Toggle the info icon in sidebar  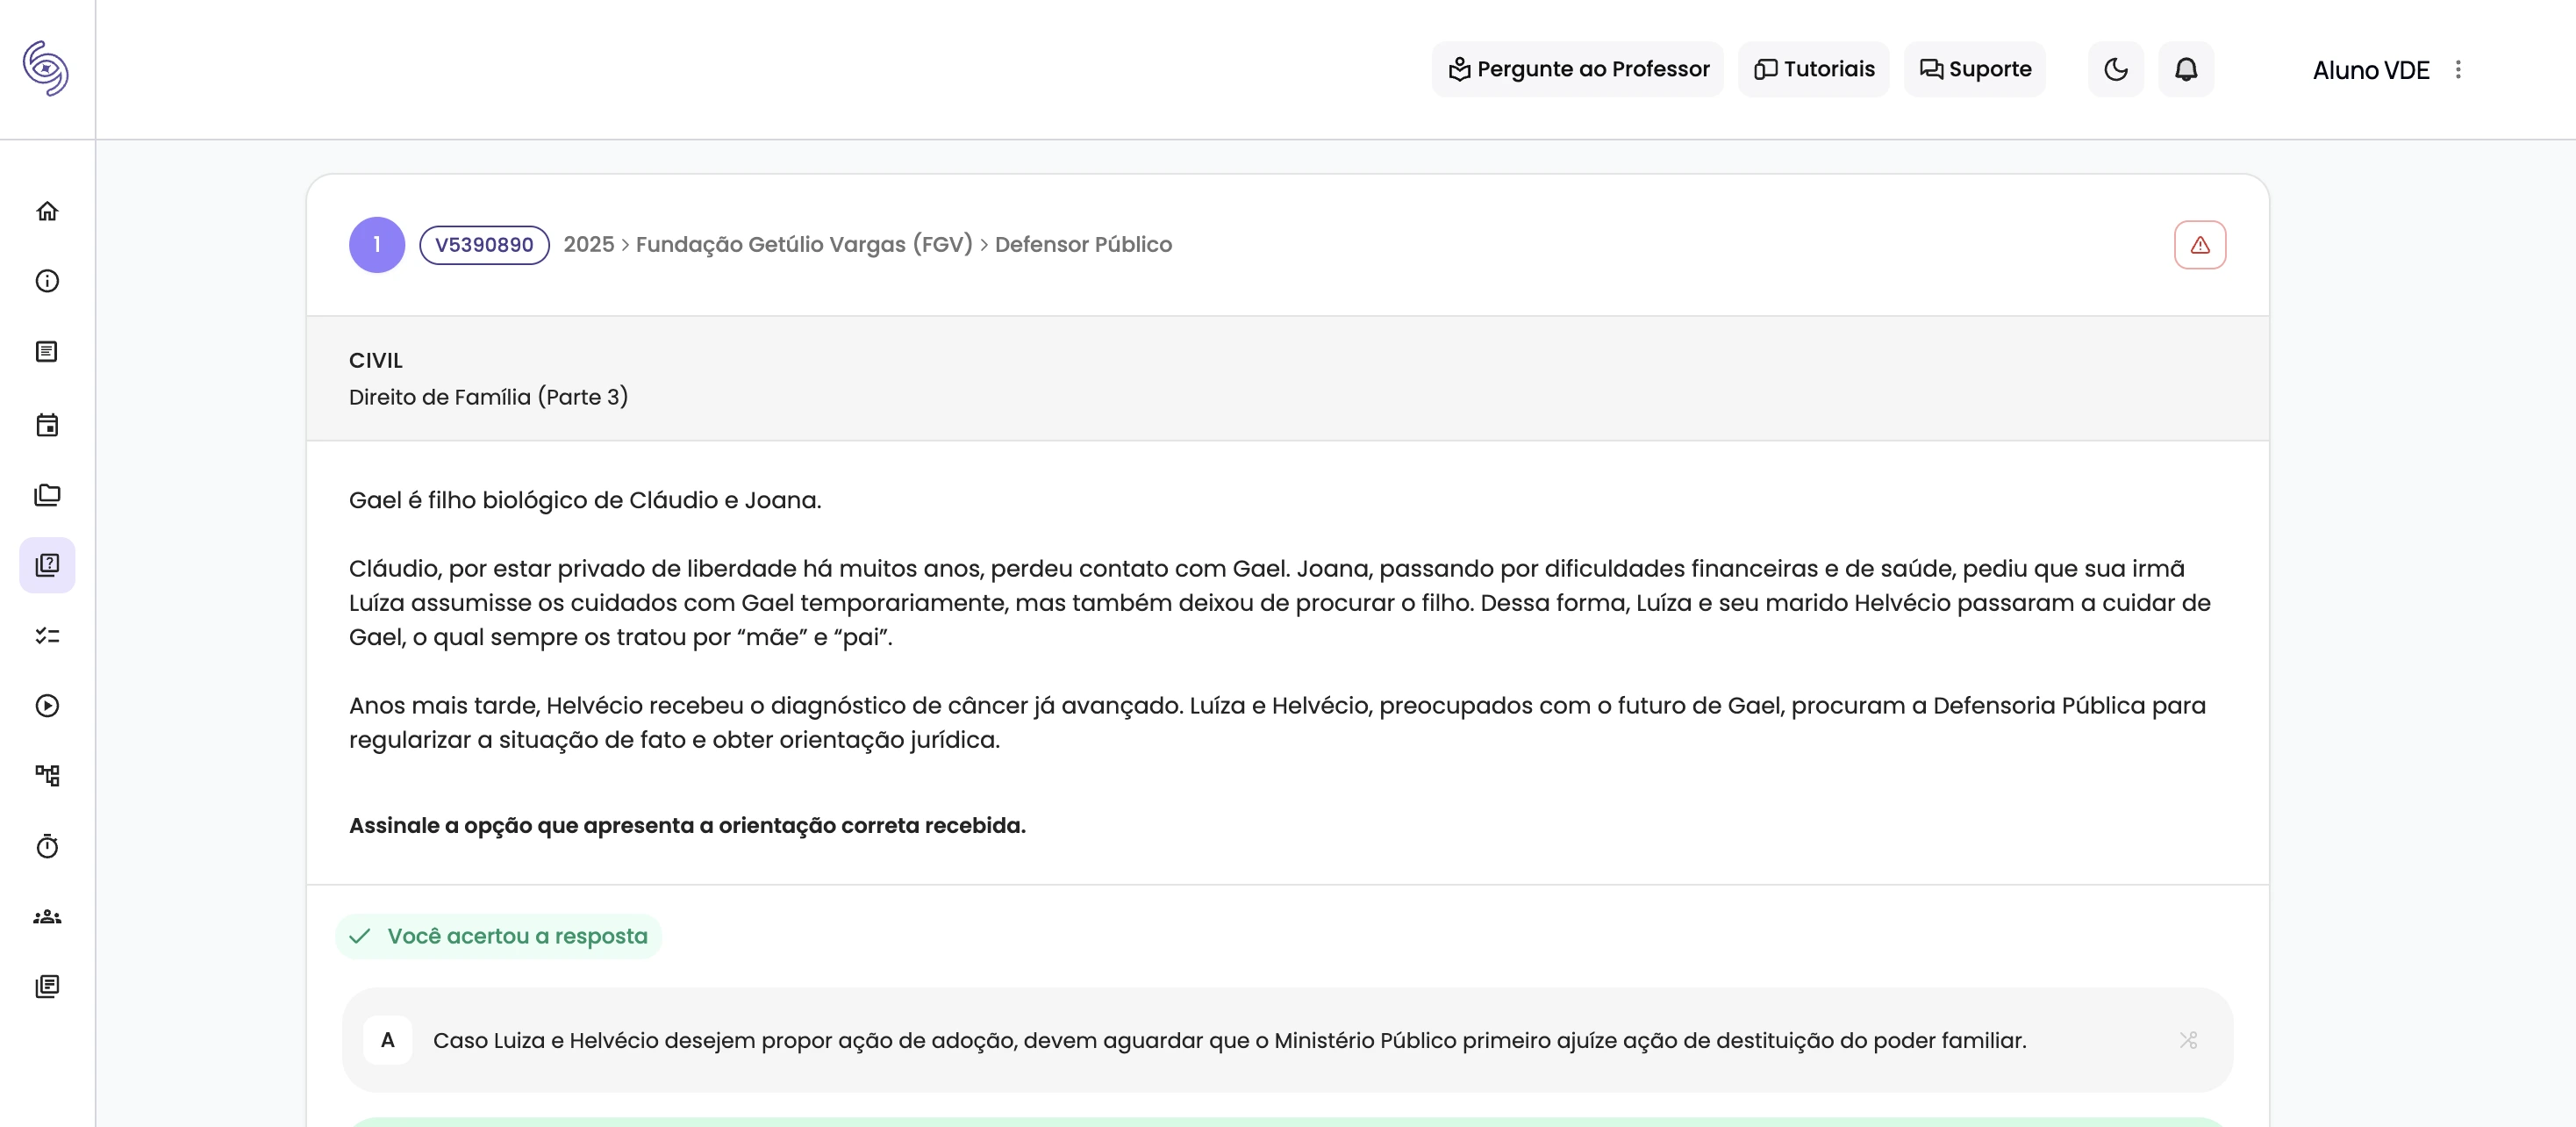[47, 281]
